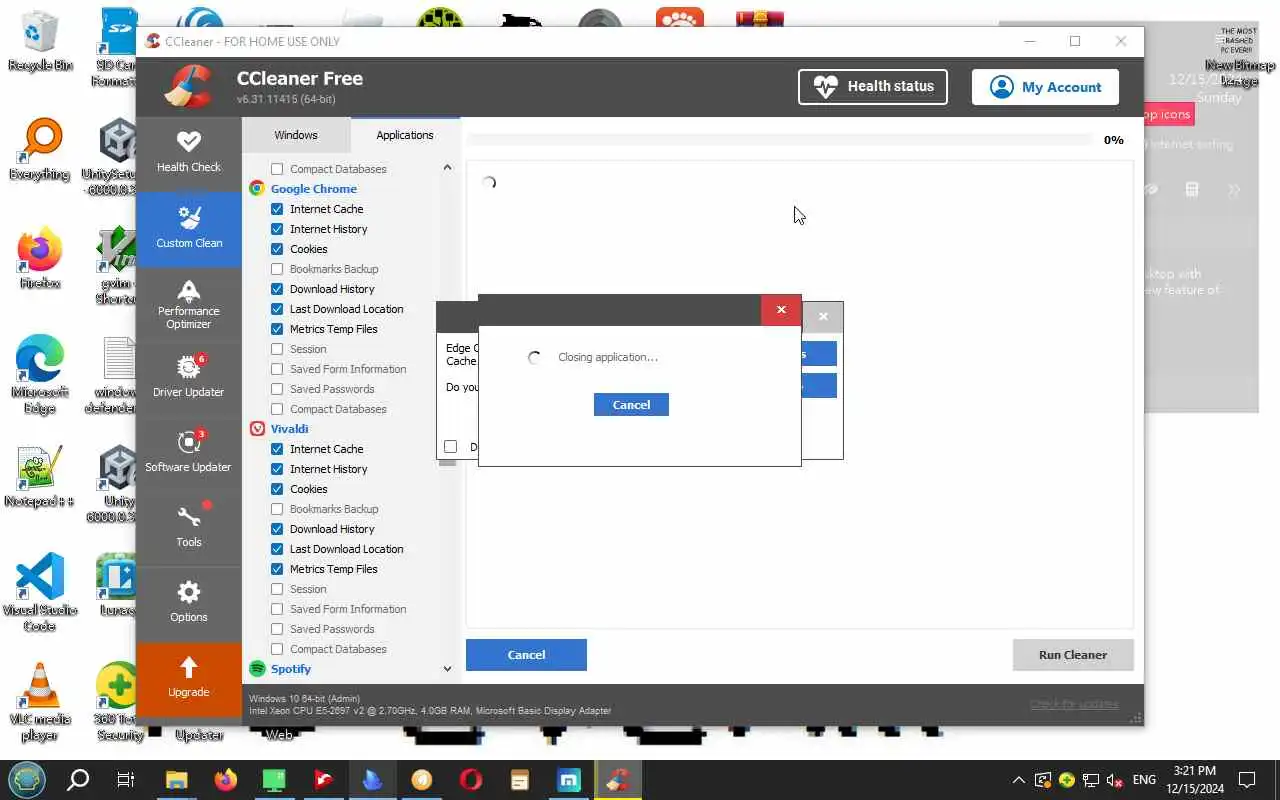Tick the checkbox in the background prompt dialog
1280x800 pixels.
click(x=450, y=446)
